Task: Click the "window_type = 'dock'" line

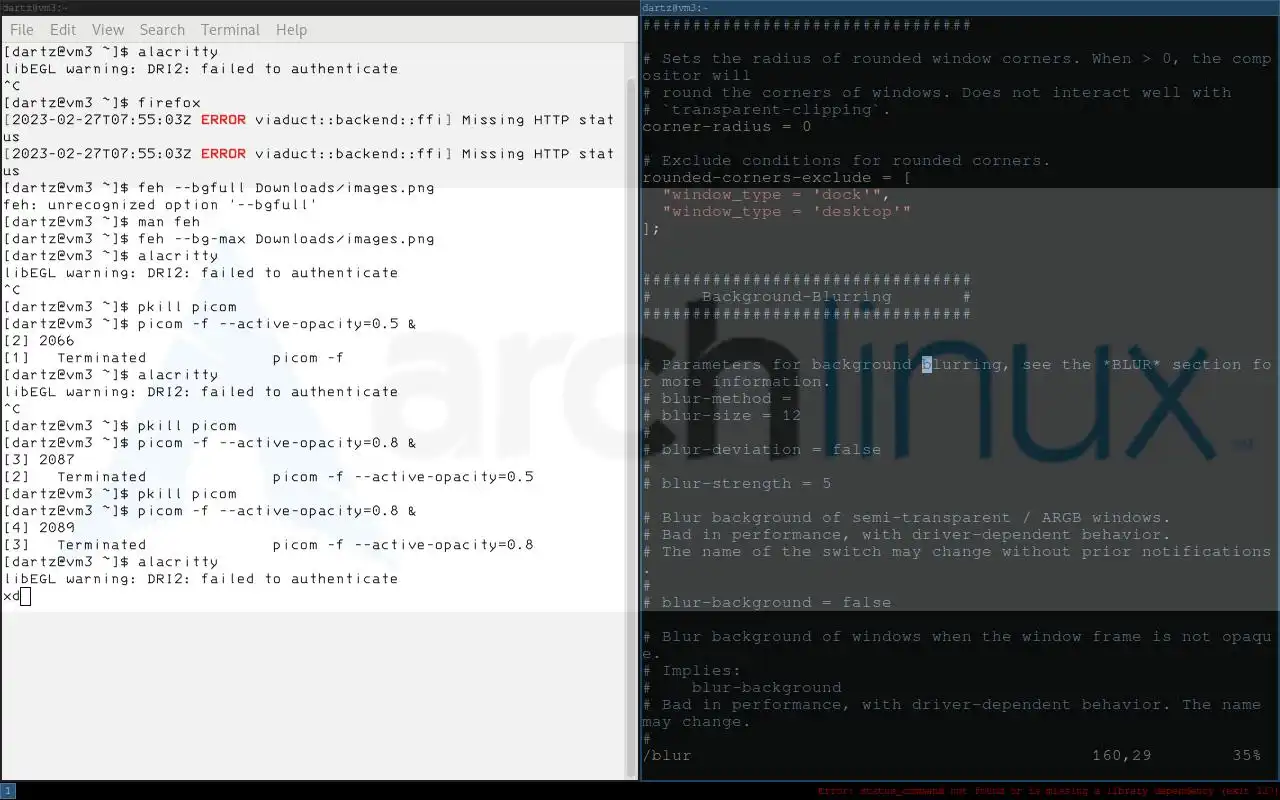Action: [x=776, y=195]
